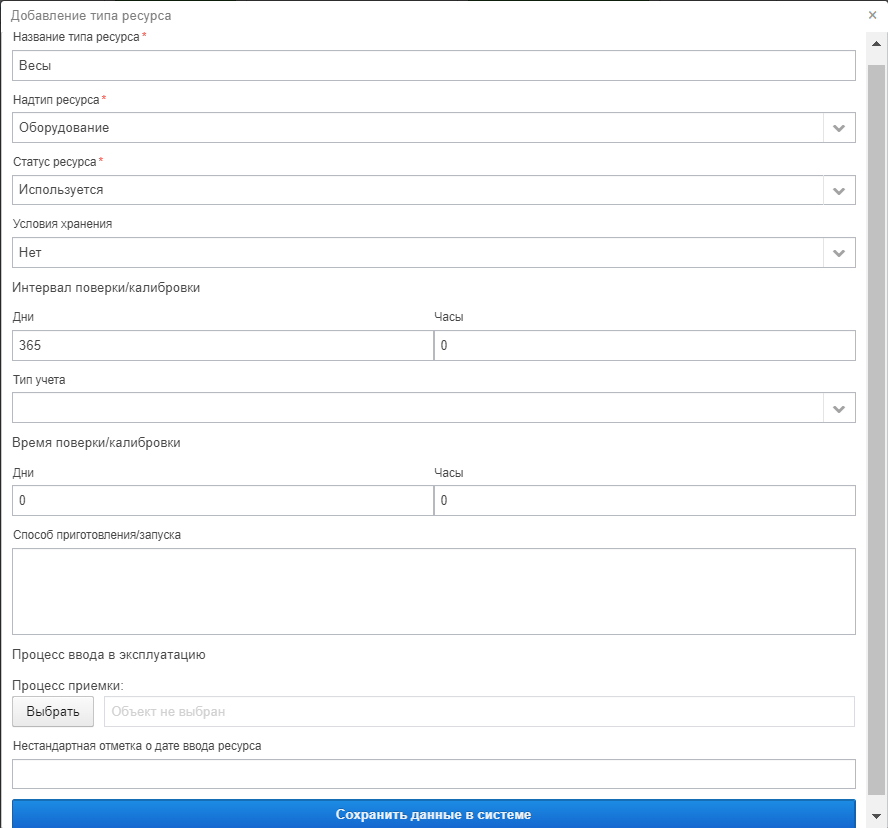Focus the 'Часы' field under Время поверки/калибровки

[645, 501]
